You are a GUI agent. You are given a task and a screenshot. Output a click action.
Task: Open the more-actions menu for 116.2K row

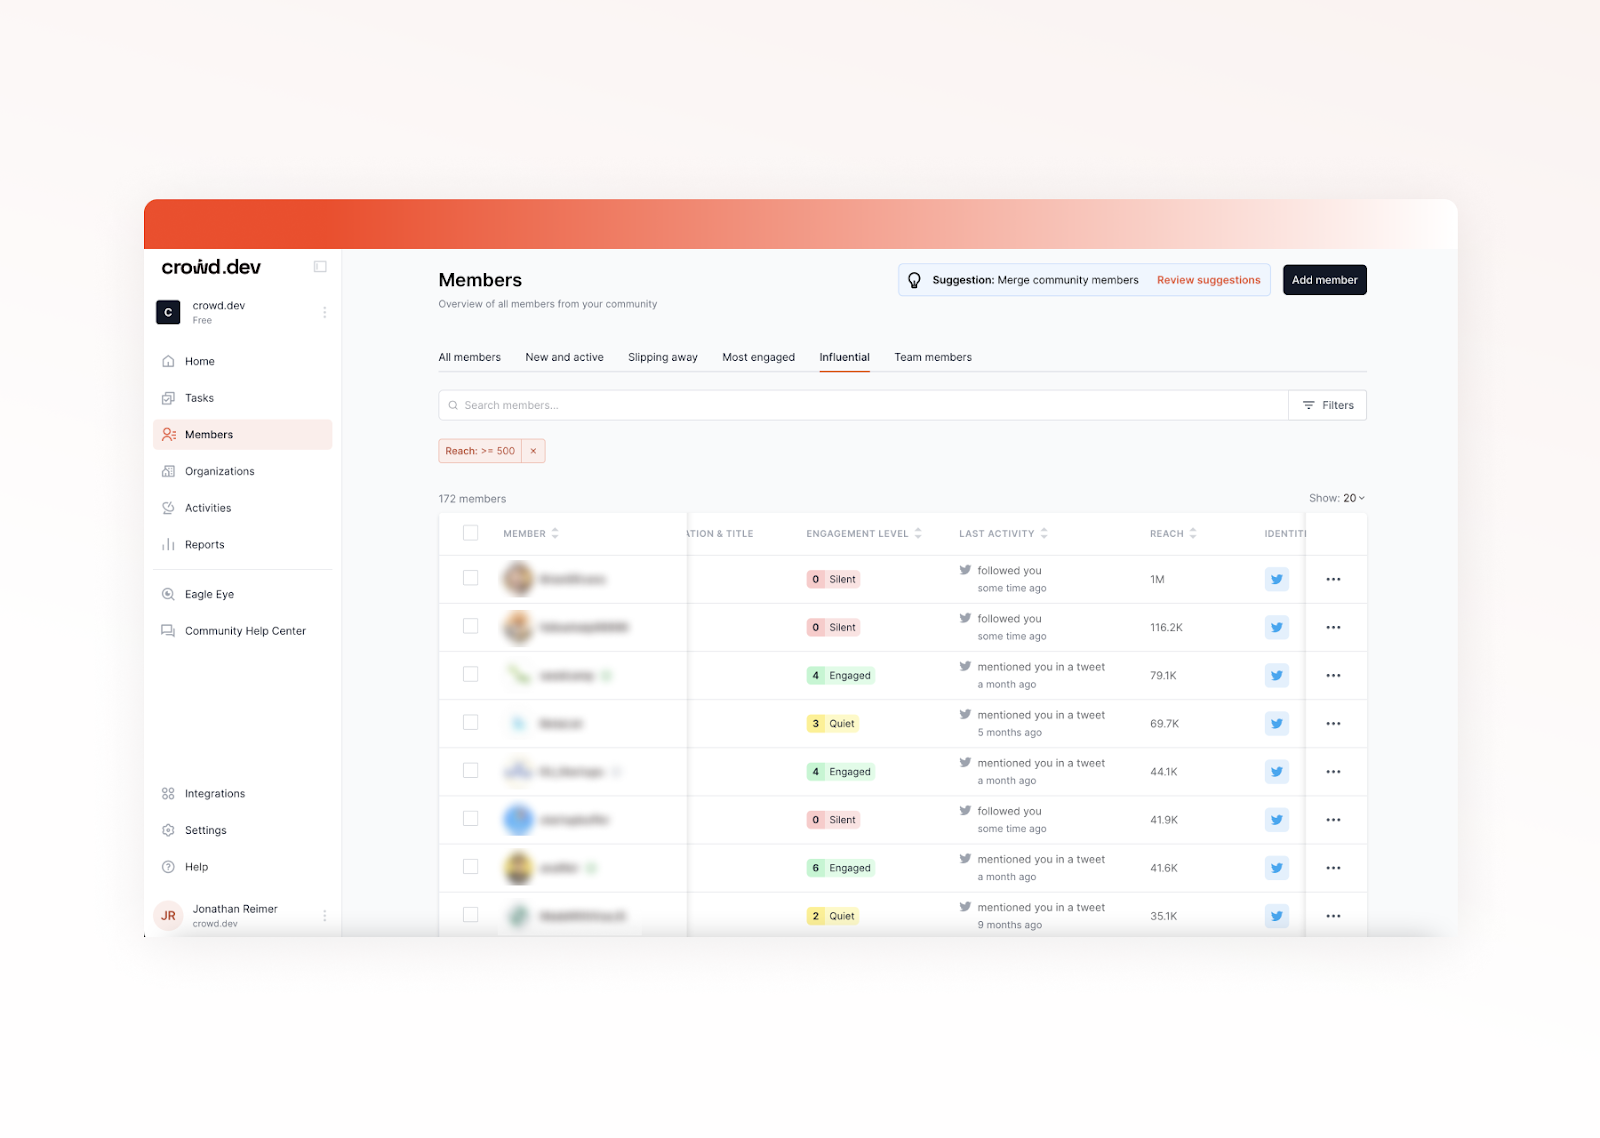point(1333,627)
